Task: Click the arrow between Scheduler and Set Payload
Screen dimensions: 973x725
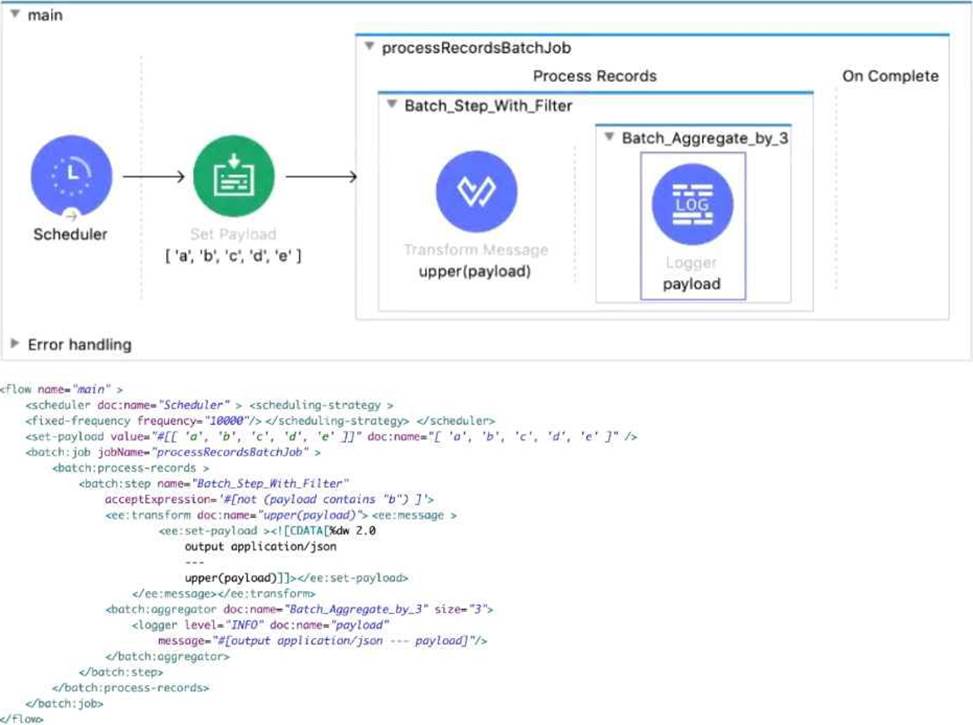Action: click(153, 177)
